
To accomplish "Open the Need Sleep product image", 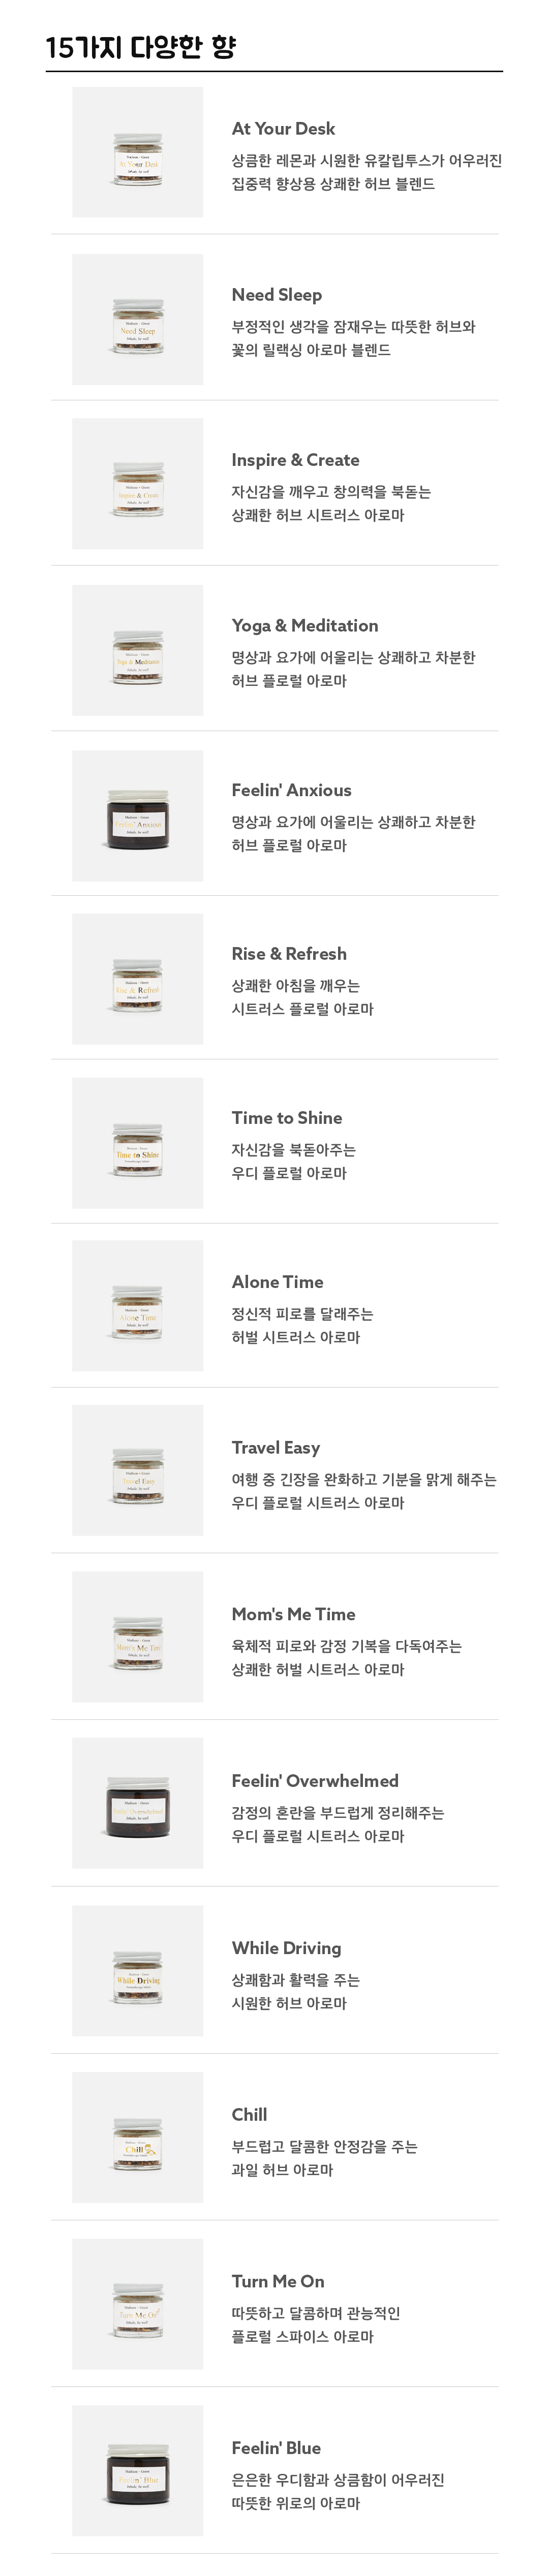I will pyautogui.click(x=137, y=320).
